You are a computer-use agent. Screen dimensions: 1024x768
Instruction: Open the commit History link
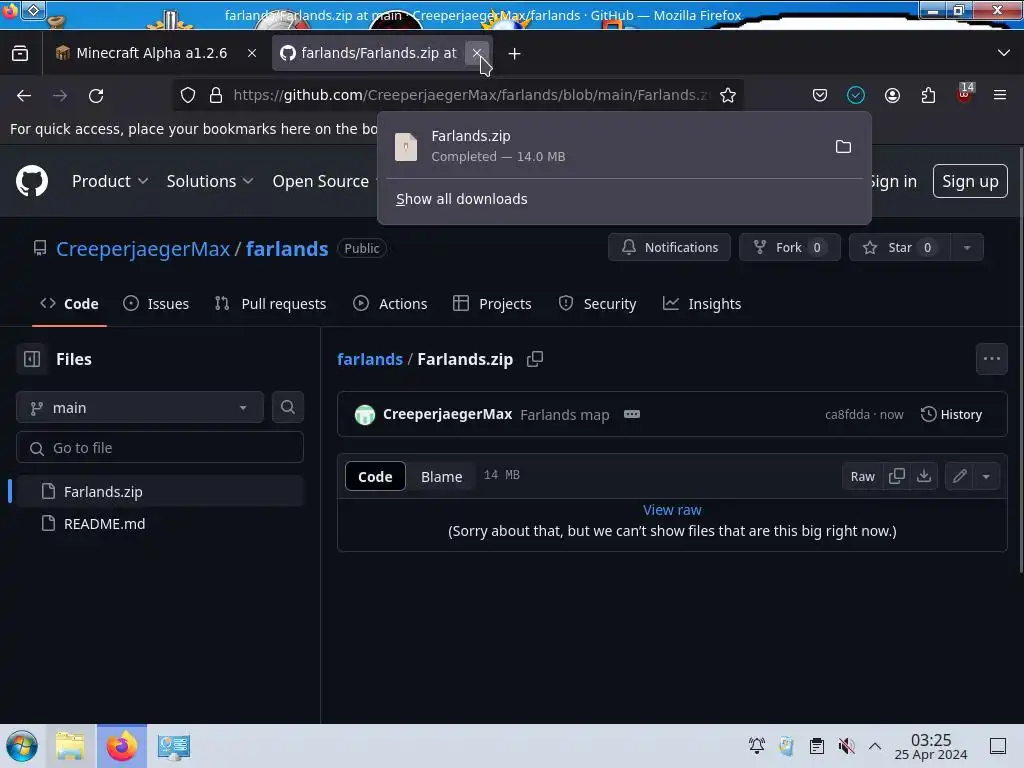(952, 414)
